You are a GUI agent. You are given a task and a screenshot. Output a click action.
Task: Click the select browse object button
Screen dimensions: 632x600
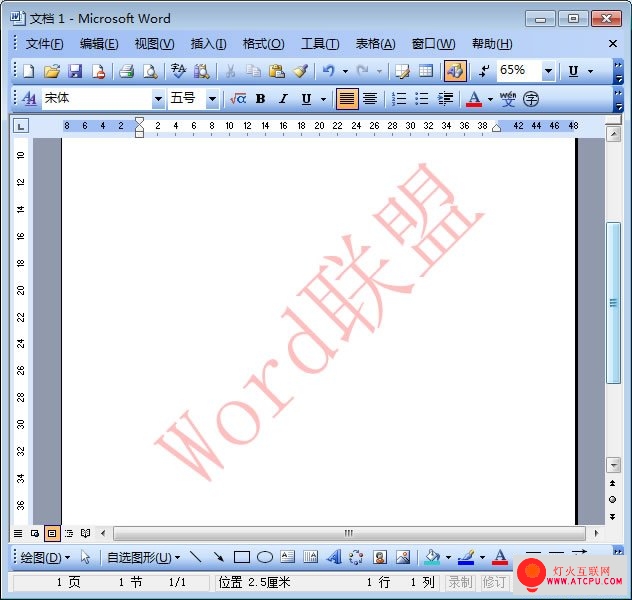(613, 500)
